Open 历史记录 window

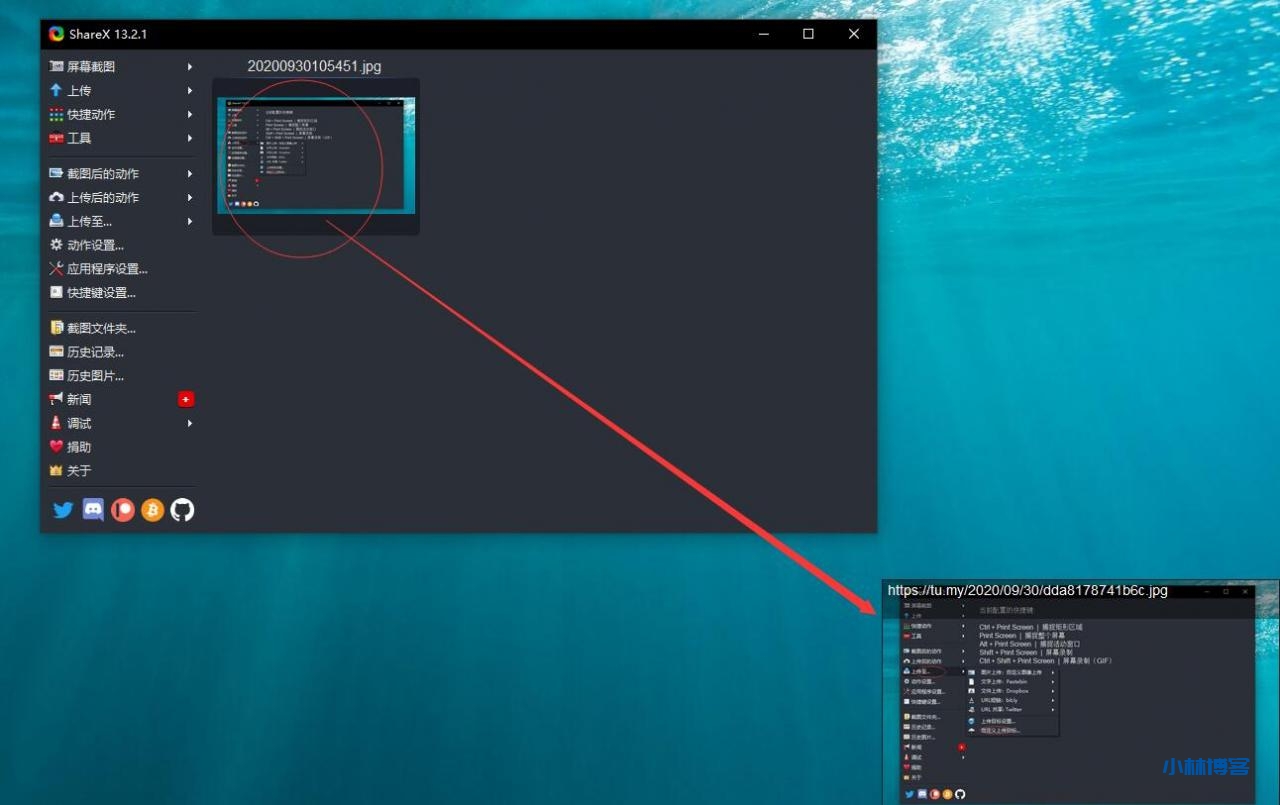[x=95, y=352]
